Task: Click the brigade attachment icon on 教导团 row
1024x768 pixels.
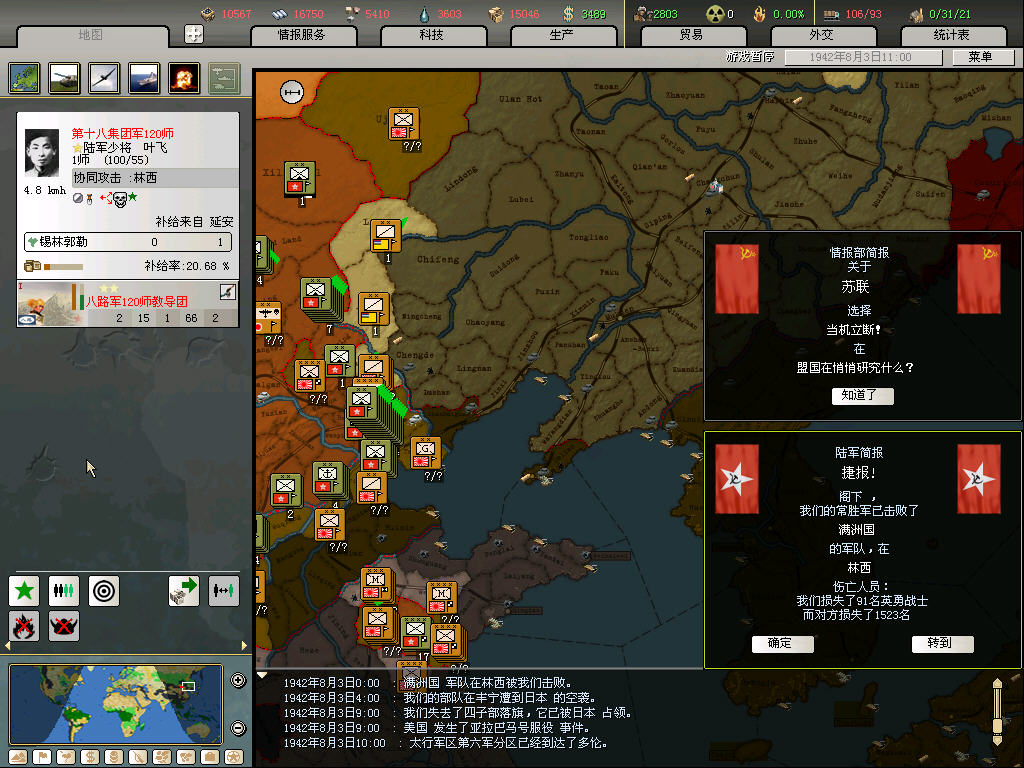Action: (x=227, y=292)
